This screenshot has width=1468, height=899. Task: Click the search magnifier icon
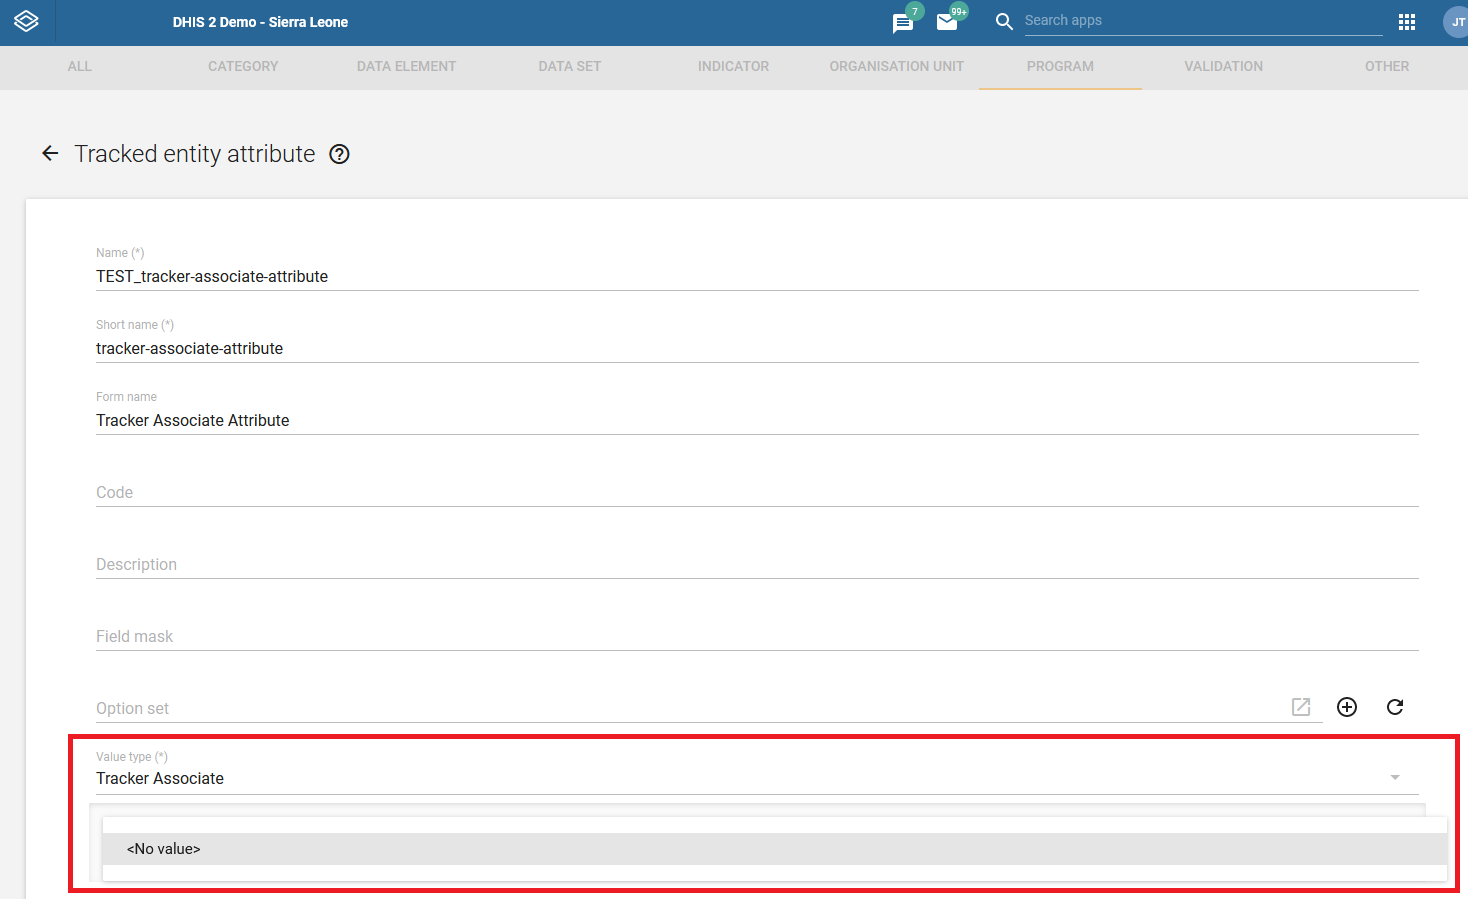[x=1004, y=21]
